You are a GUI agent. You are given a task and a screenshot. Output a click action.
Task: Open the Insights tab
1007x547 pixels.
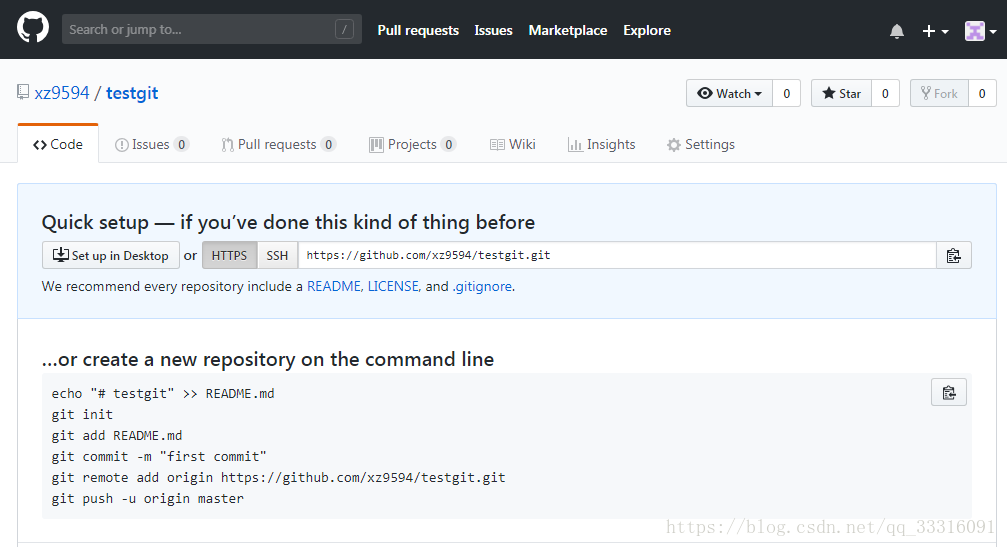tap(601, 144)
